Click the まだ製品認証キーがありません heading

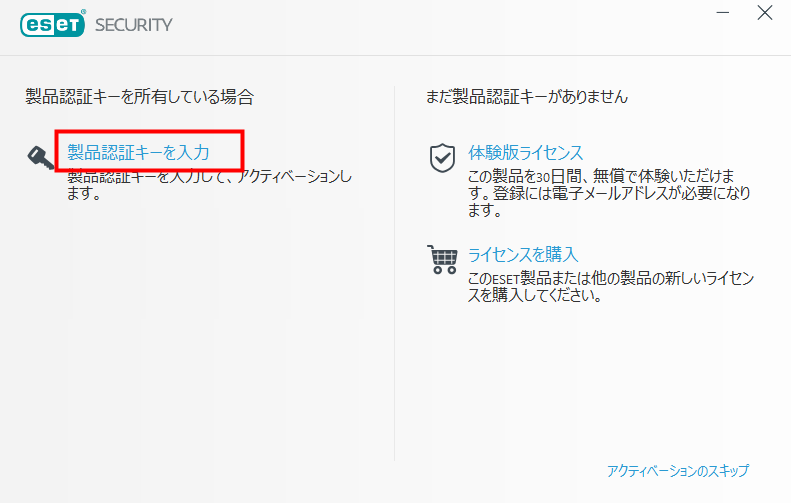(527, 96)
